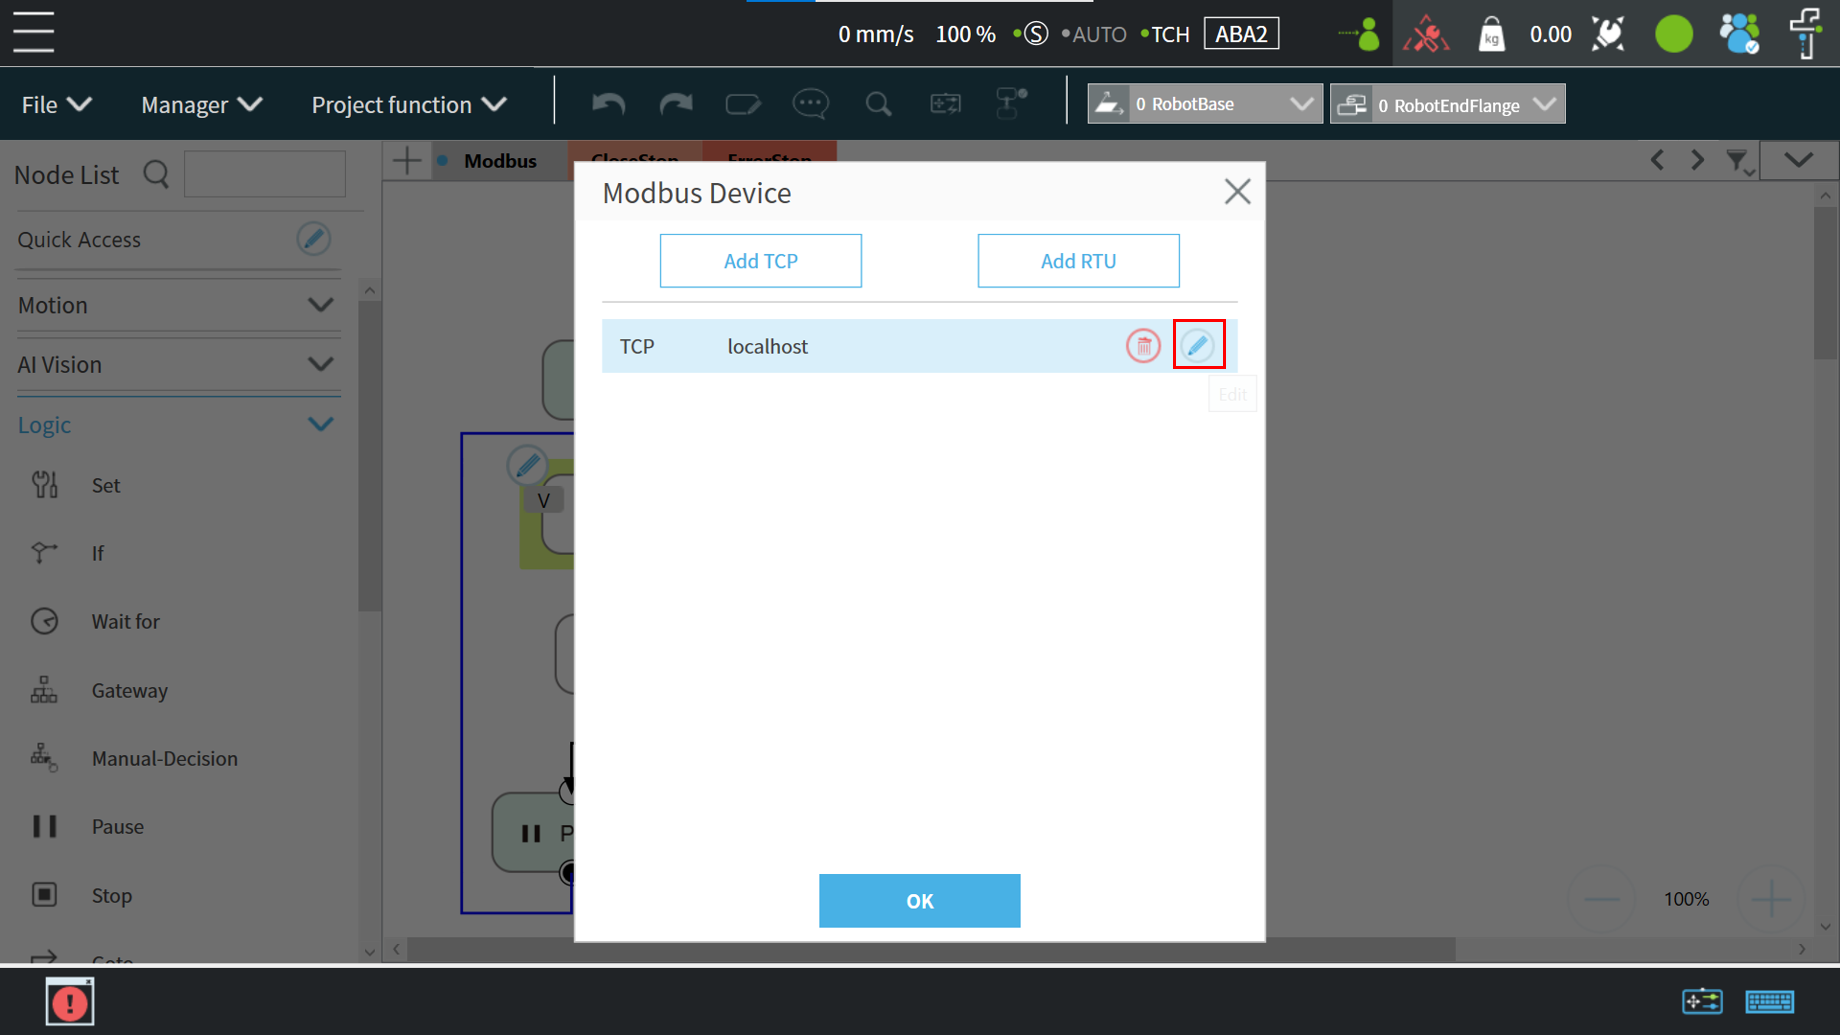The image size is (1840, 1035).
Task: Open the on-screen keyboard icon
Action: click(1769, 1001)
